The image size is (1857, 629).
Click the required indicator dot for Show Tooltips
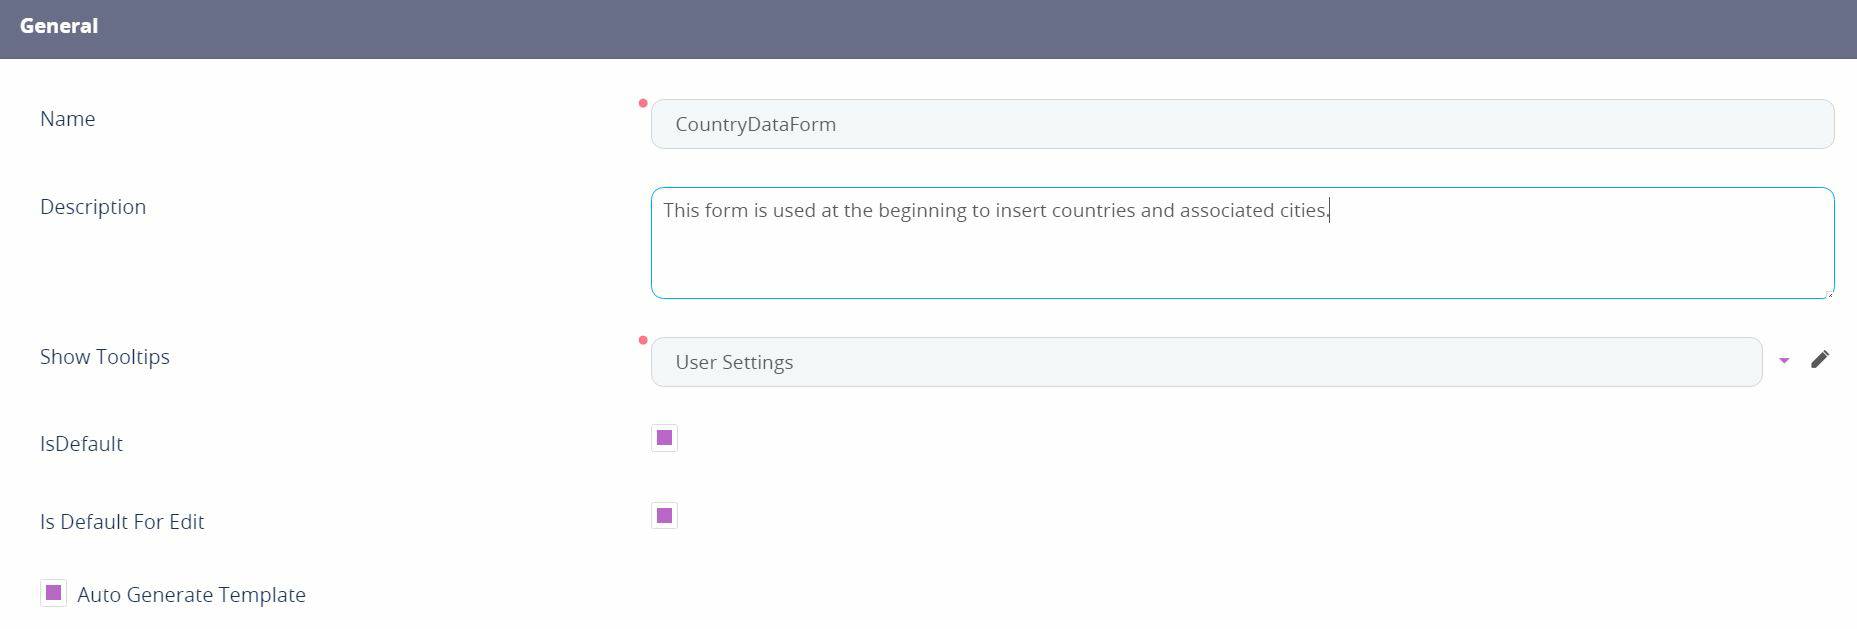[x=643, y=340]
